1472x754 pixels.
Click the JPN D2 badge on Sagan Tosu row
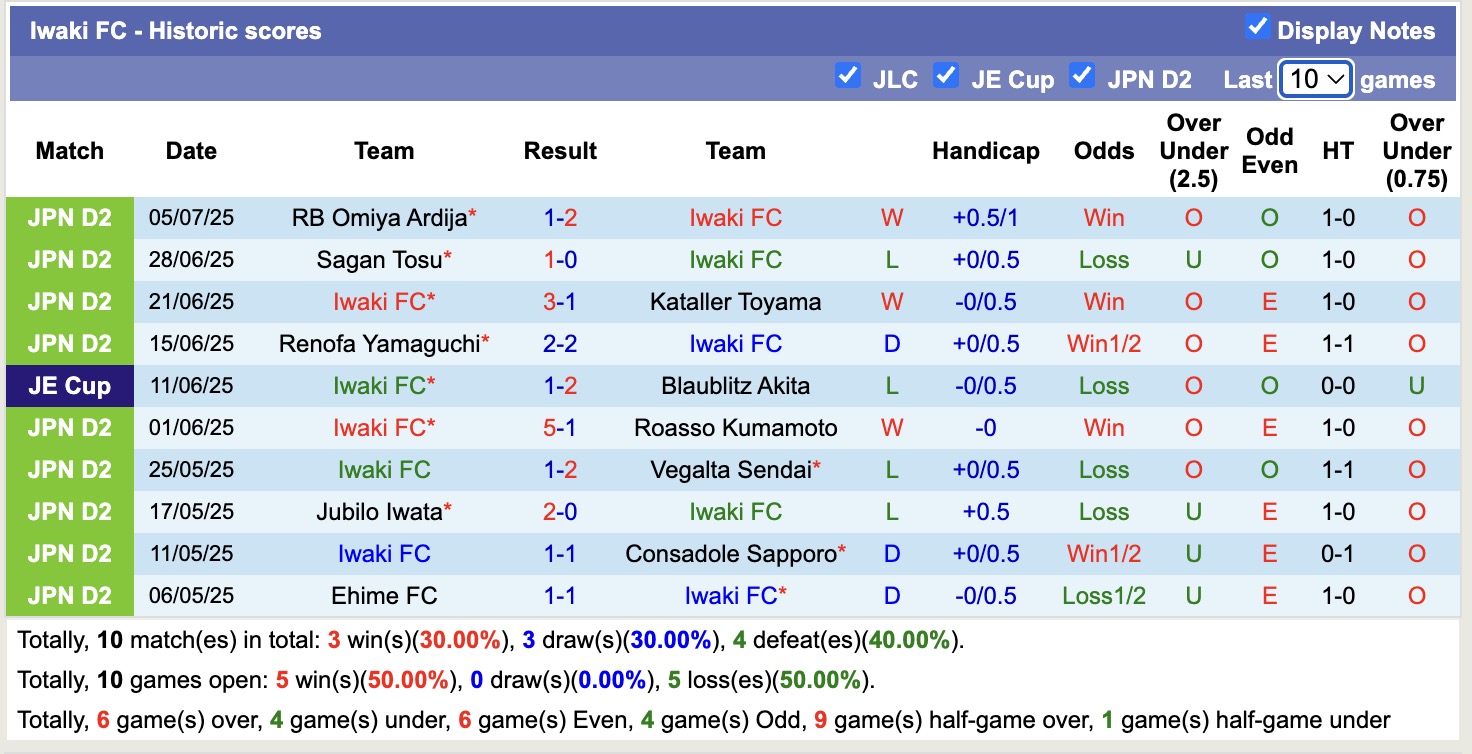[x=69, y=259]
